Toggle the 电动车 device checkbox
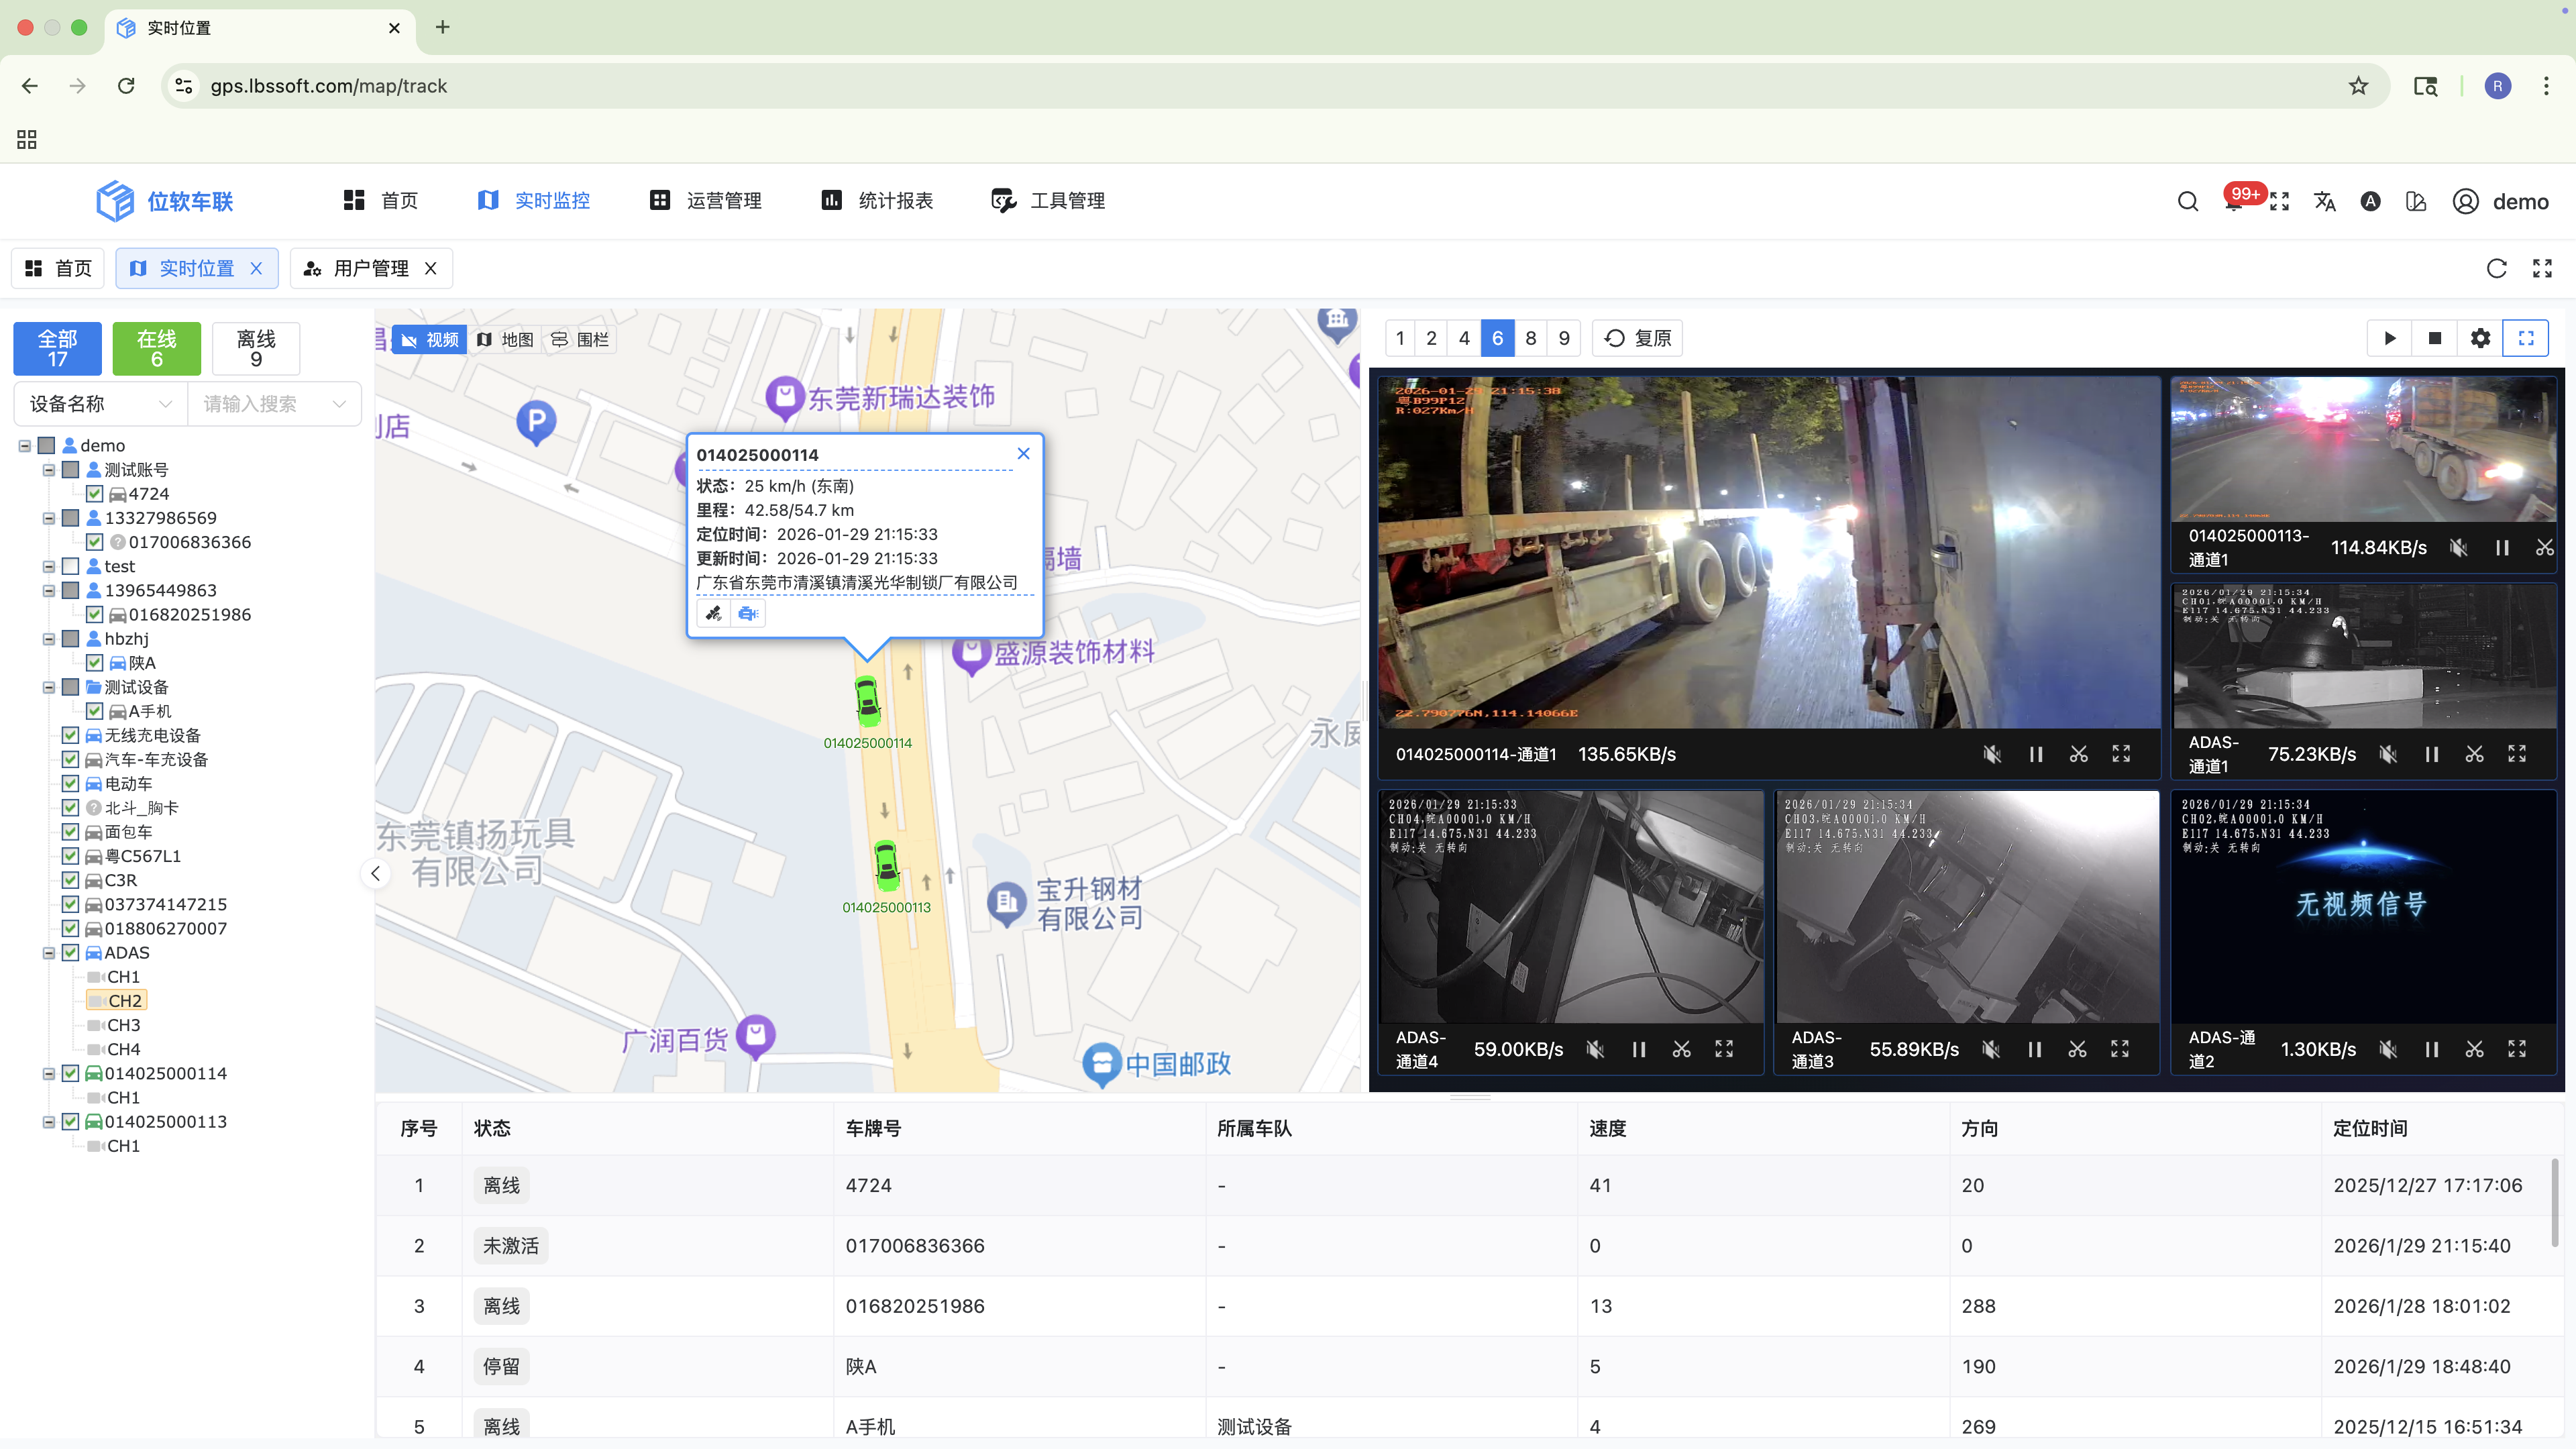The height and width of the screenshot is (1449, 2576). pos(71,784)
